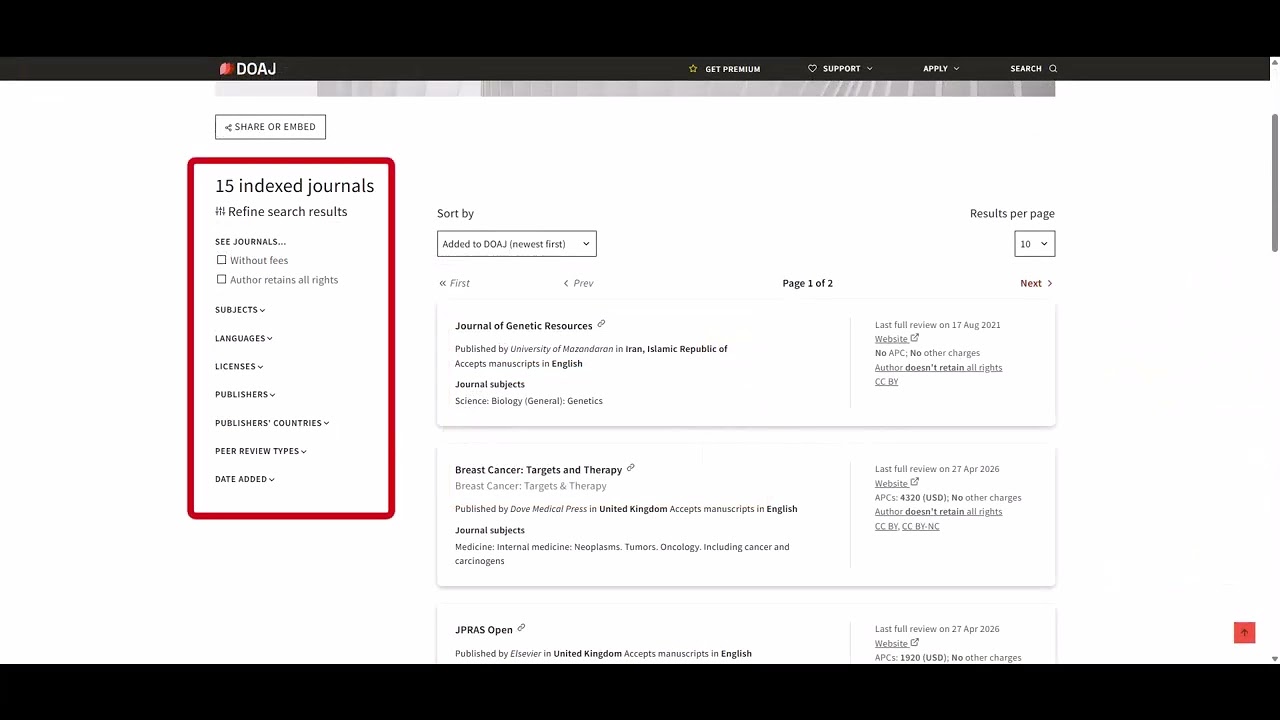Click the share icon in Share or Embed

coord(228,127)
